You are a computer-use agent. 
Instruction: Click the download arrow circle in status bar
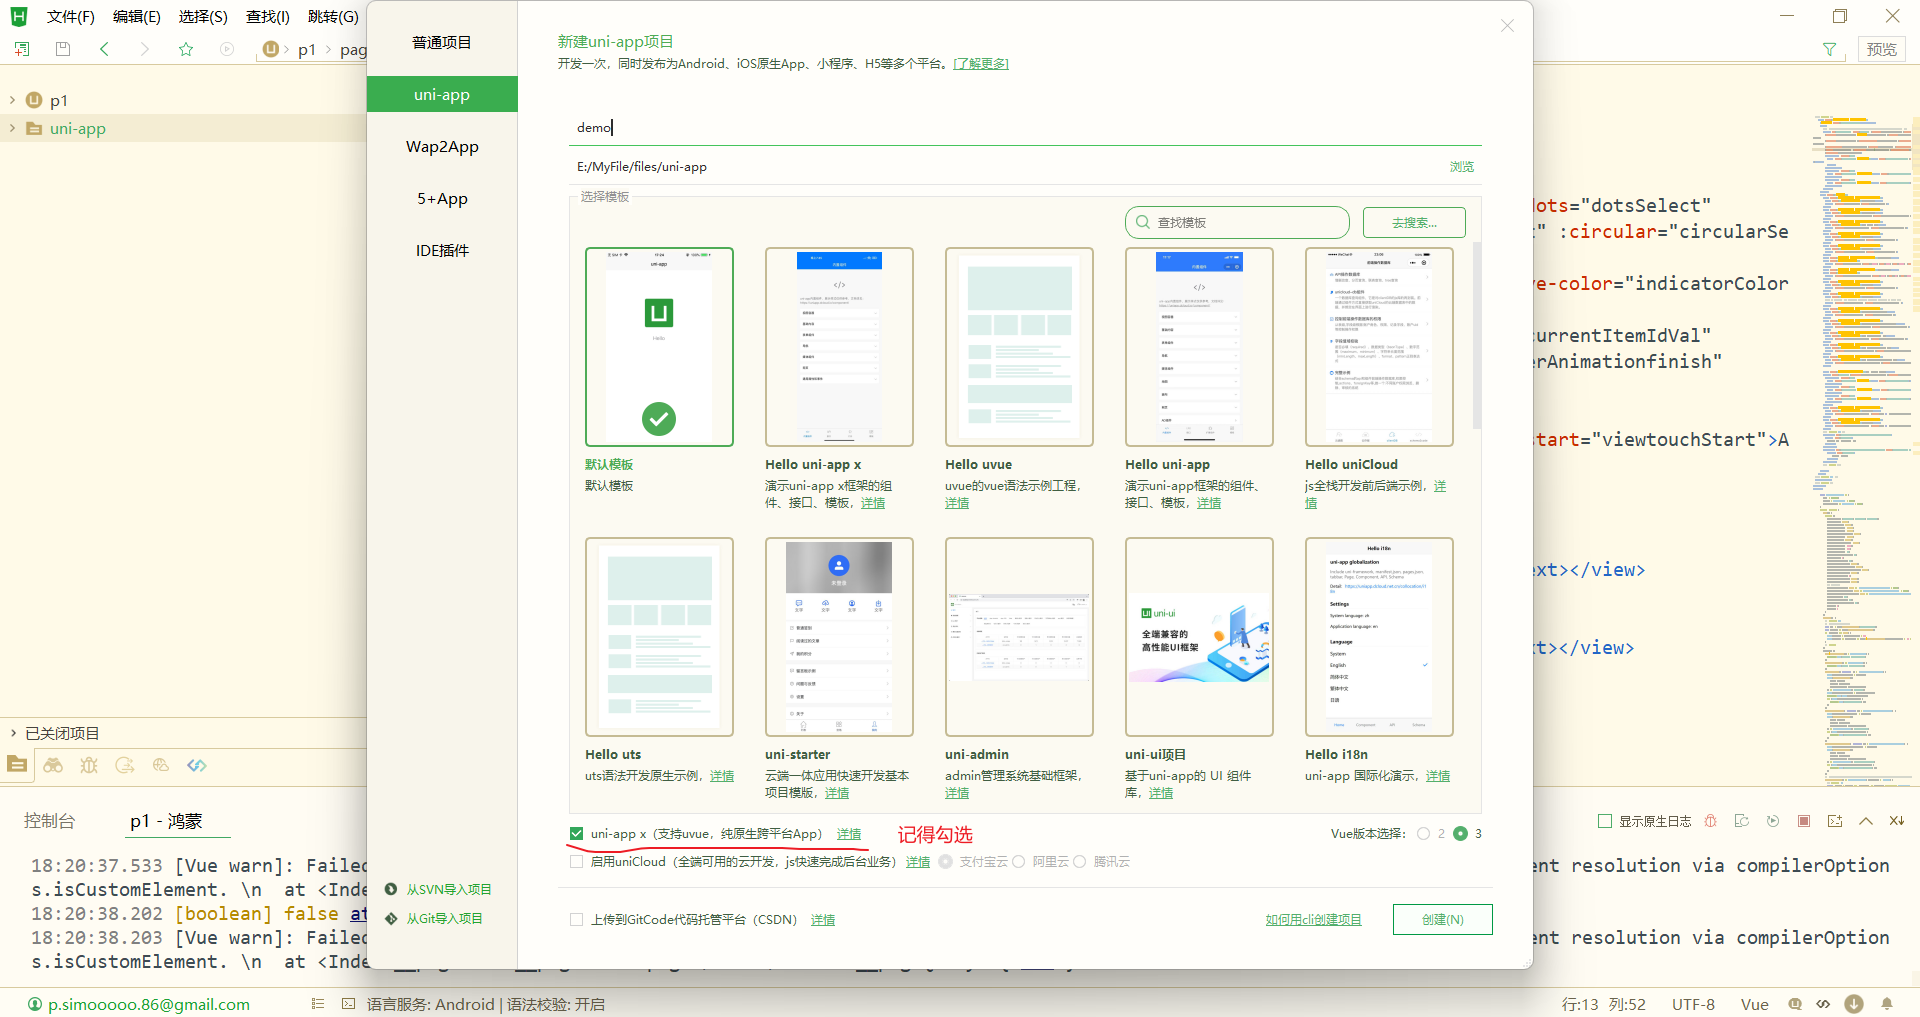1854,1004
